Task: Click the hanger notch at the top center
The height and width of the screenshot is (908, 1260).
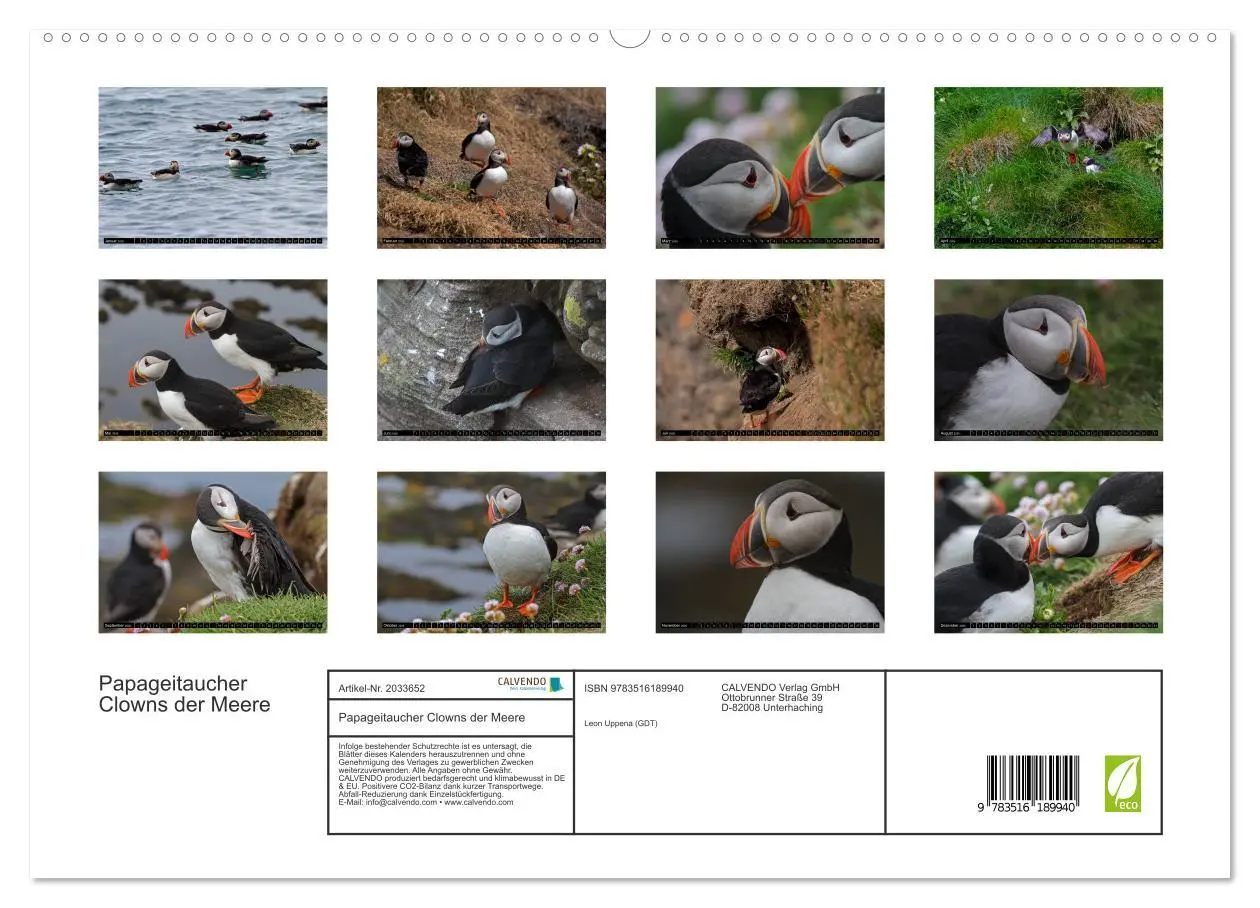Action: 630,38
